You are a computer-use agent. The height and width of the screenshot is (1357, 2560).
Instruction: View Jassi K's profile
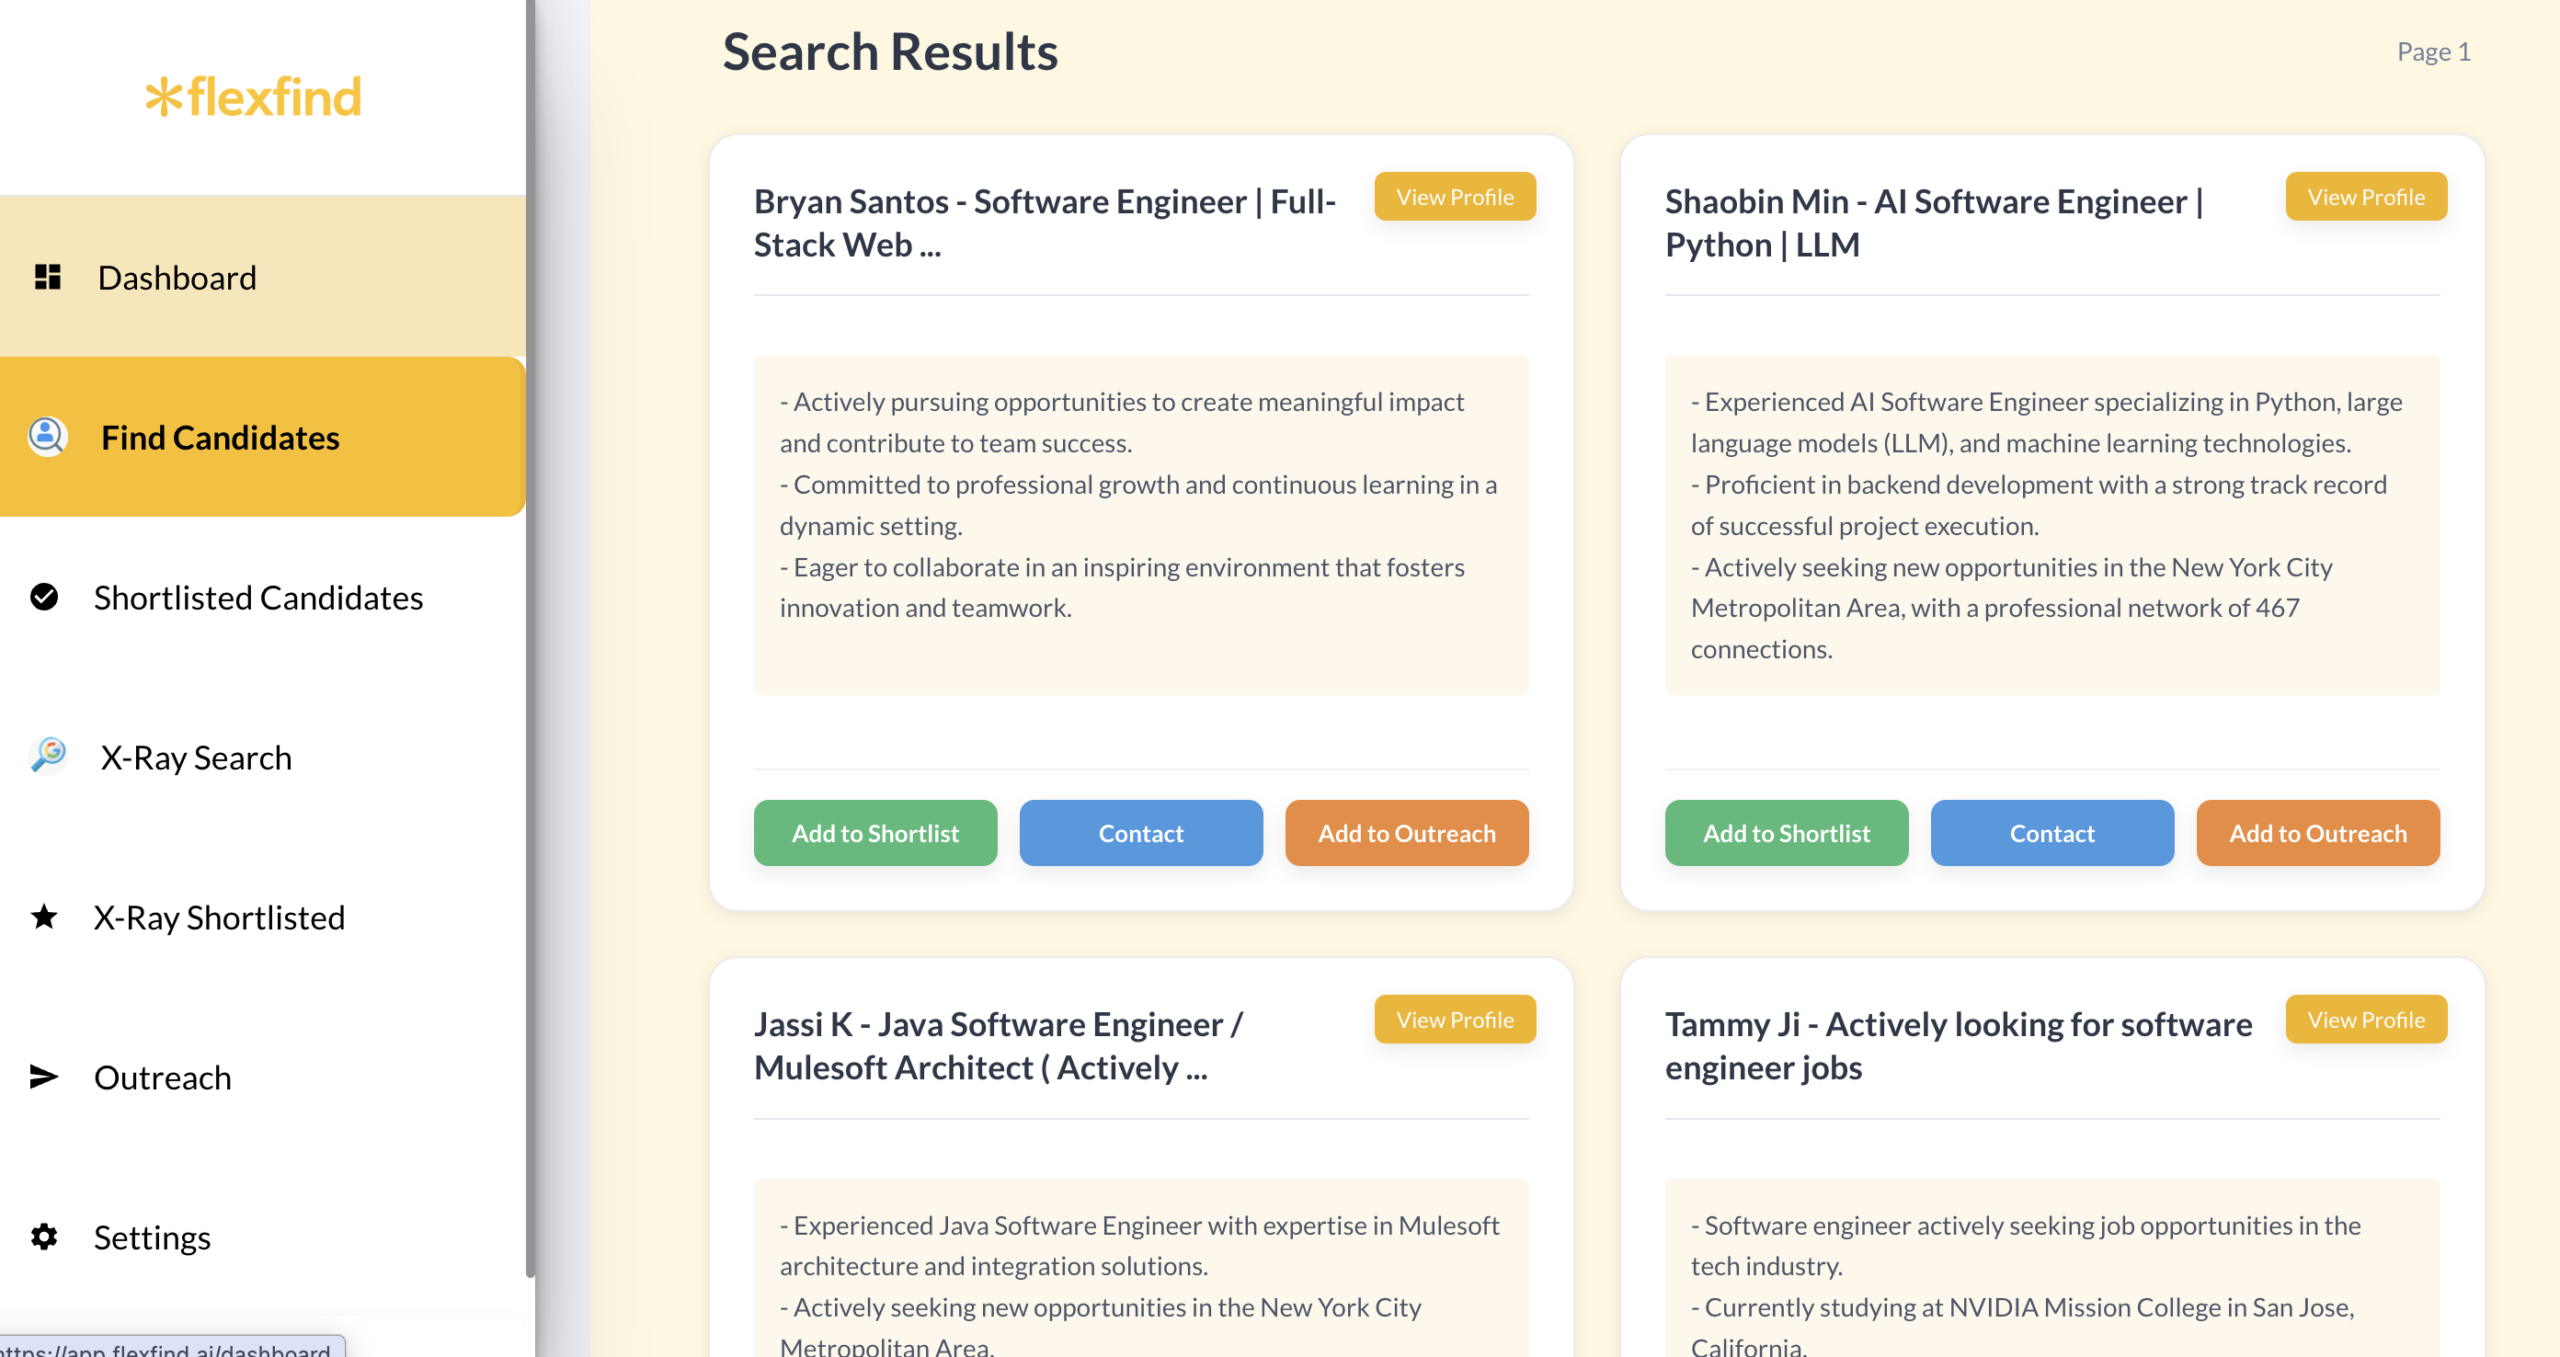[x=1455, y=1020]
